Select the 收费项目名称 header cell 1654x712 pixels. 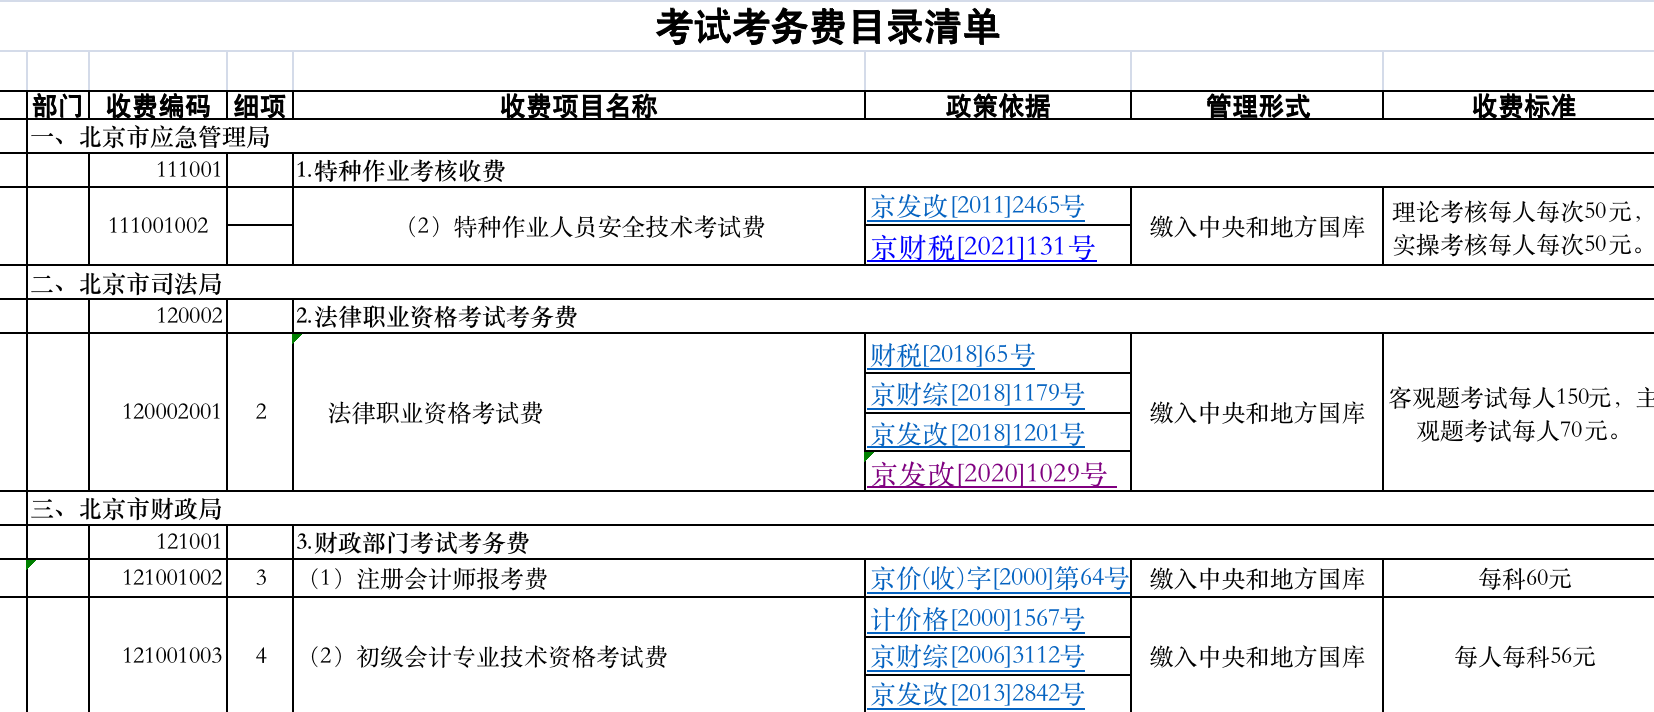click(578, 106)
